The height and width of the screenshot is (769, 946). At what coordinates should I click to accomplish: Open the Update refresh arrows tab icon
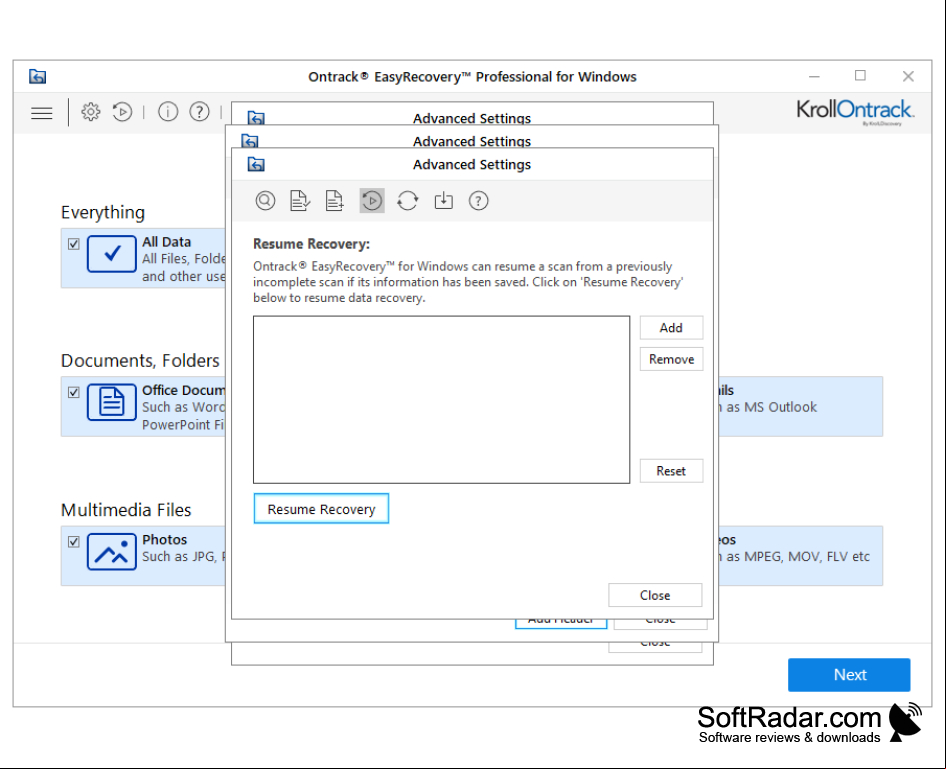(x=407, y=200)
